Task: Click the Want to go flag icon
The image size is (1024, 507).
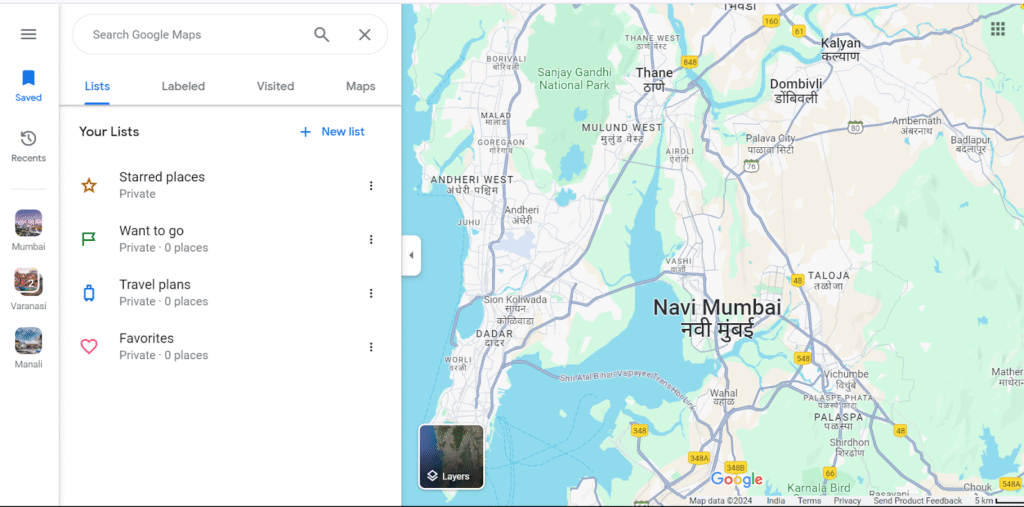Action: (x=89, y=239)
